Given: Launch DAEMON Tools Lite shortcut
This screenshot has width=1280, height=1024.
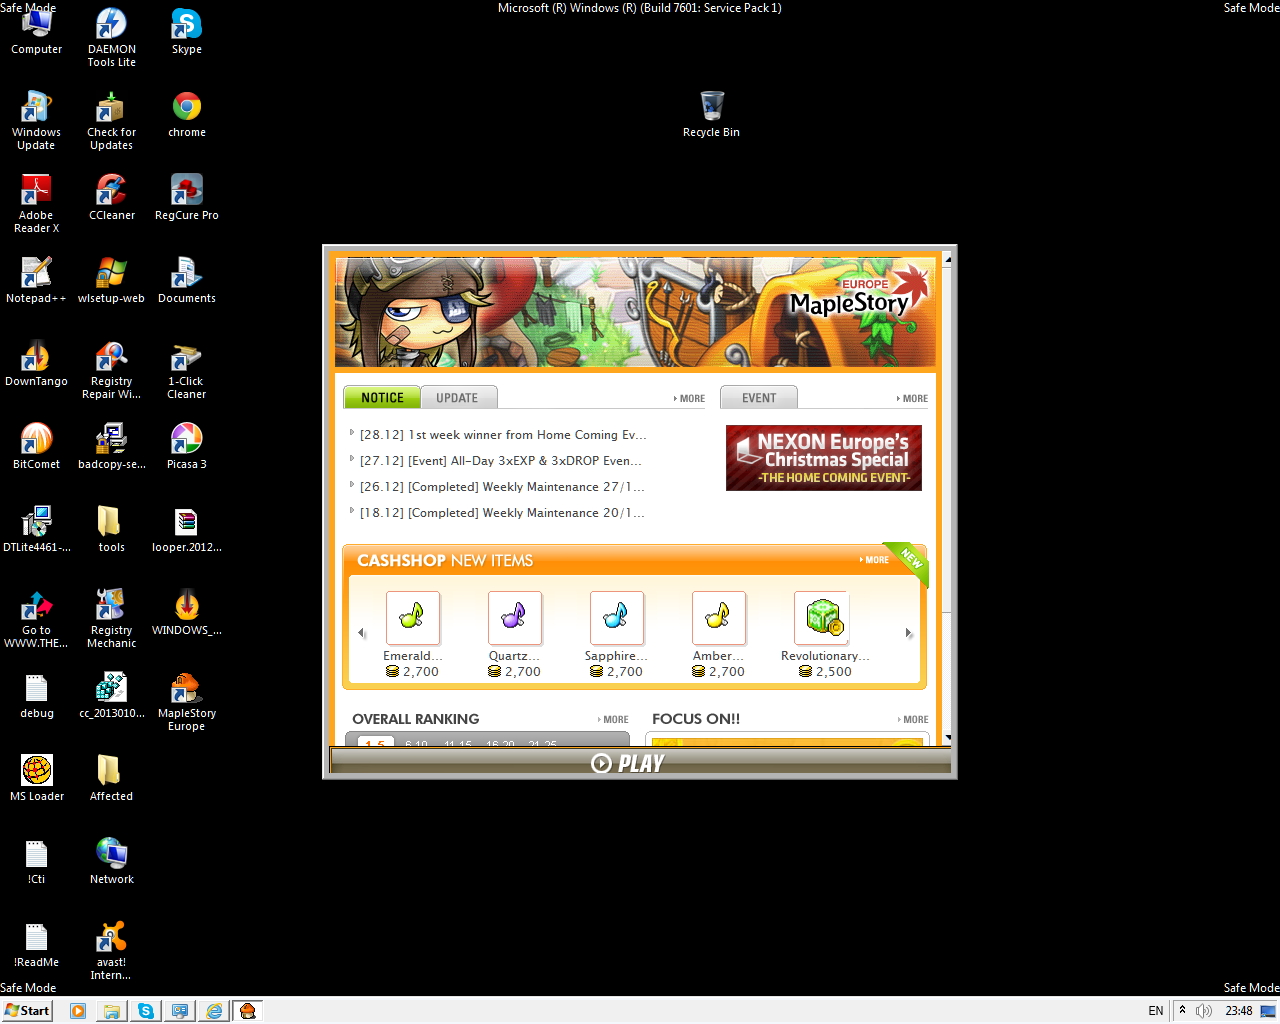Looking at the screenshot, I should pos(111,38).
